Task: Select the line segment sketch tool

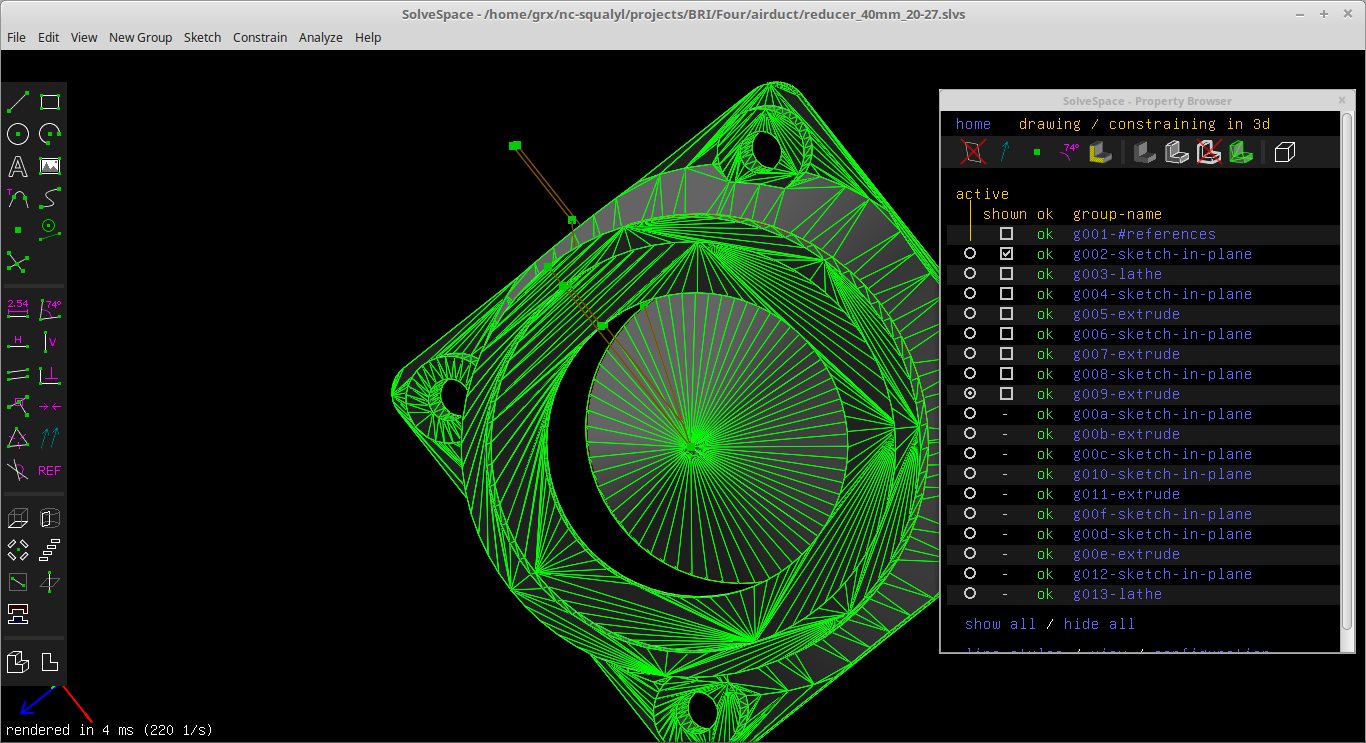Action: [x=18, y=102]
